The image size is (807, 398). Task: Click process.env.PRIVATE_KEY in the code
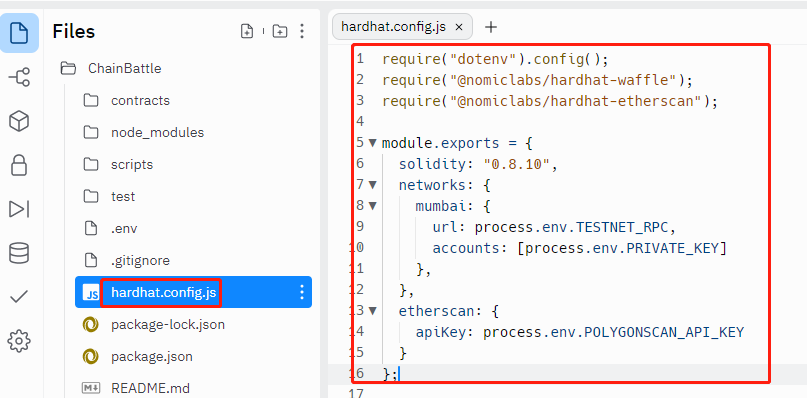pyautogui.click(x=622, y=248)
